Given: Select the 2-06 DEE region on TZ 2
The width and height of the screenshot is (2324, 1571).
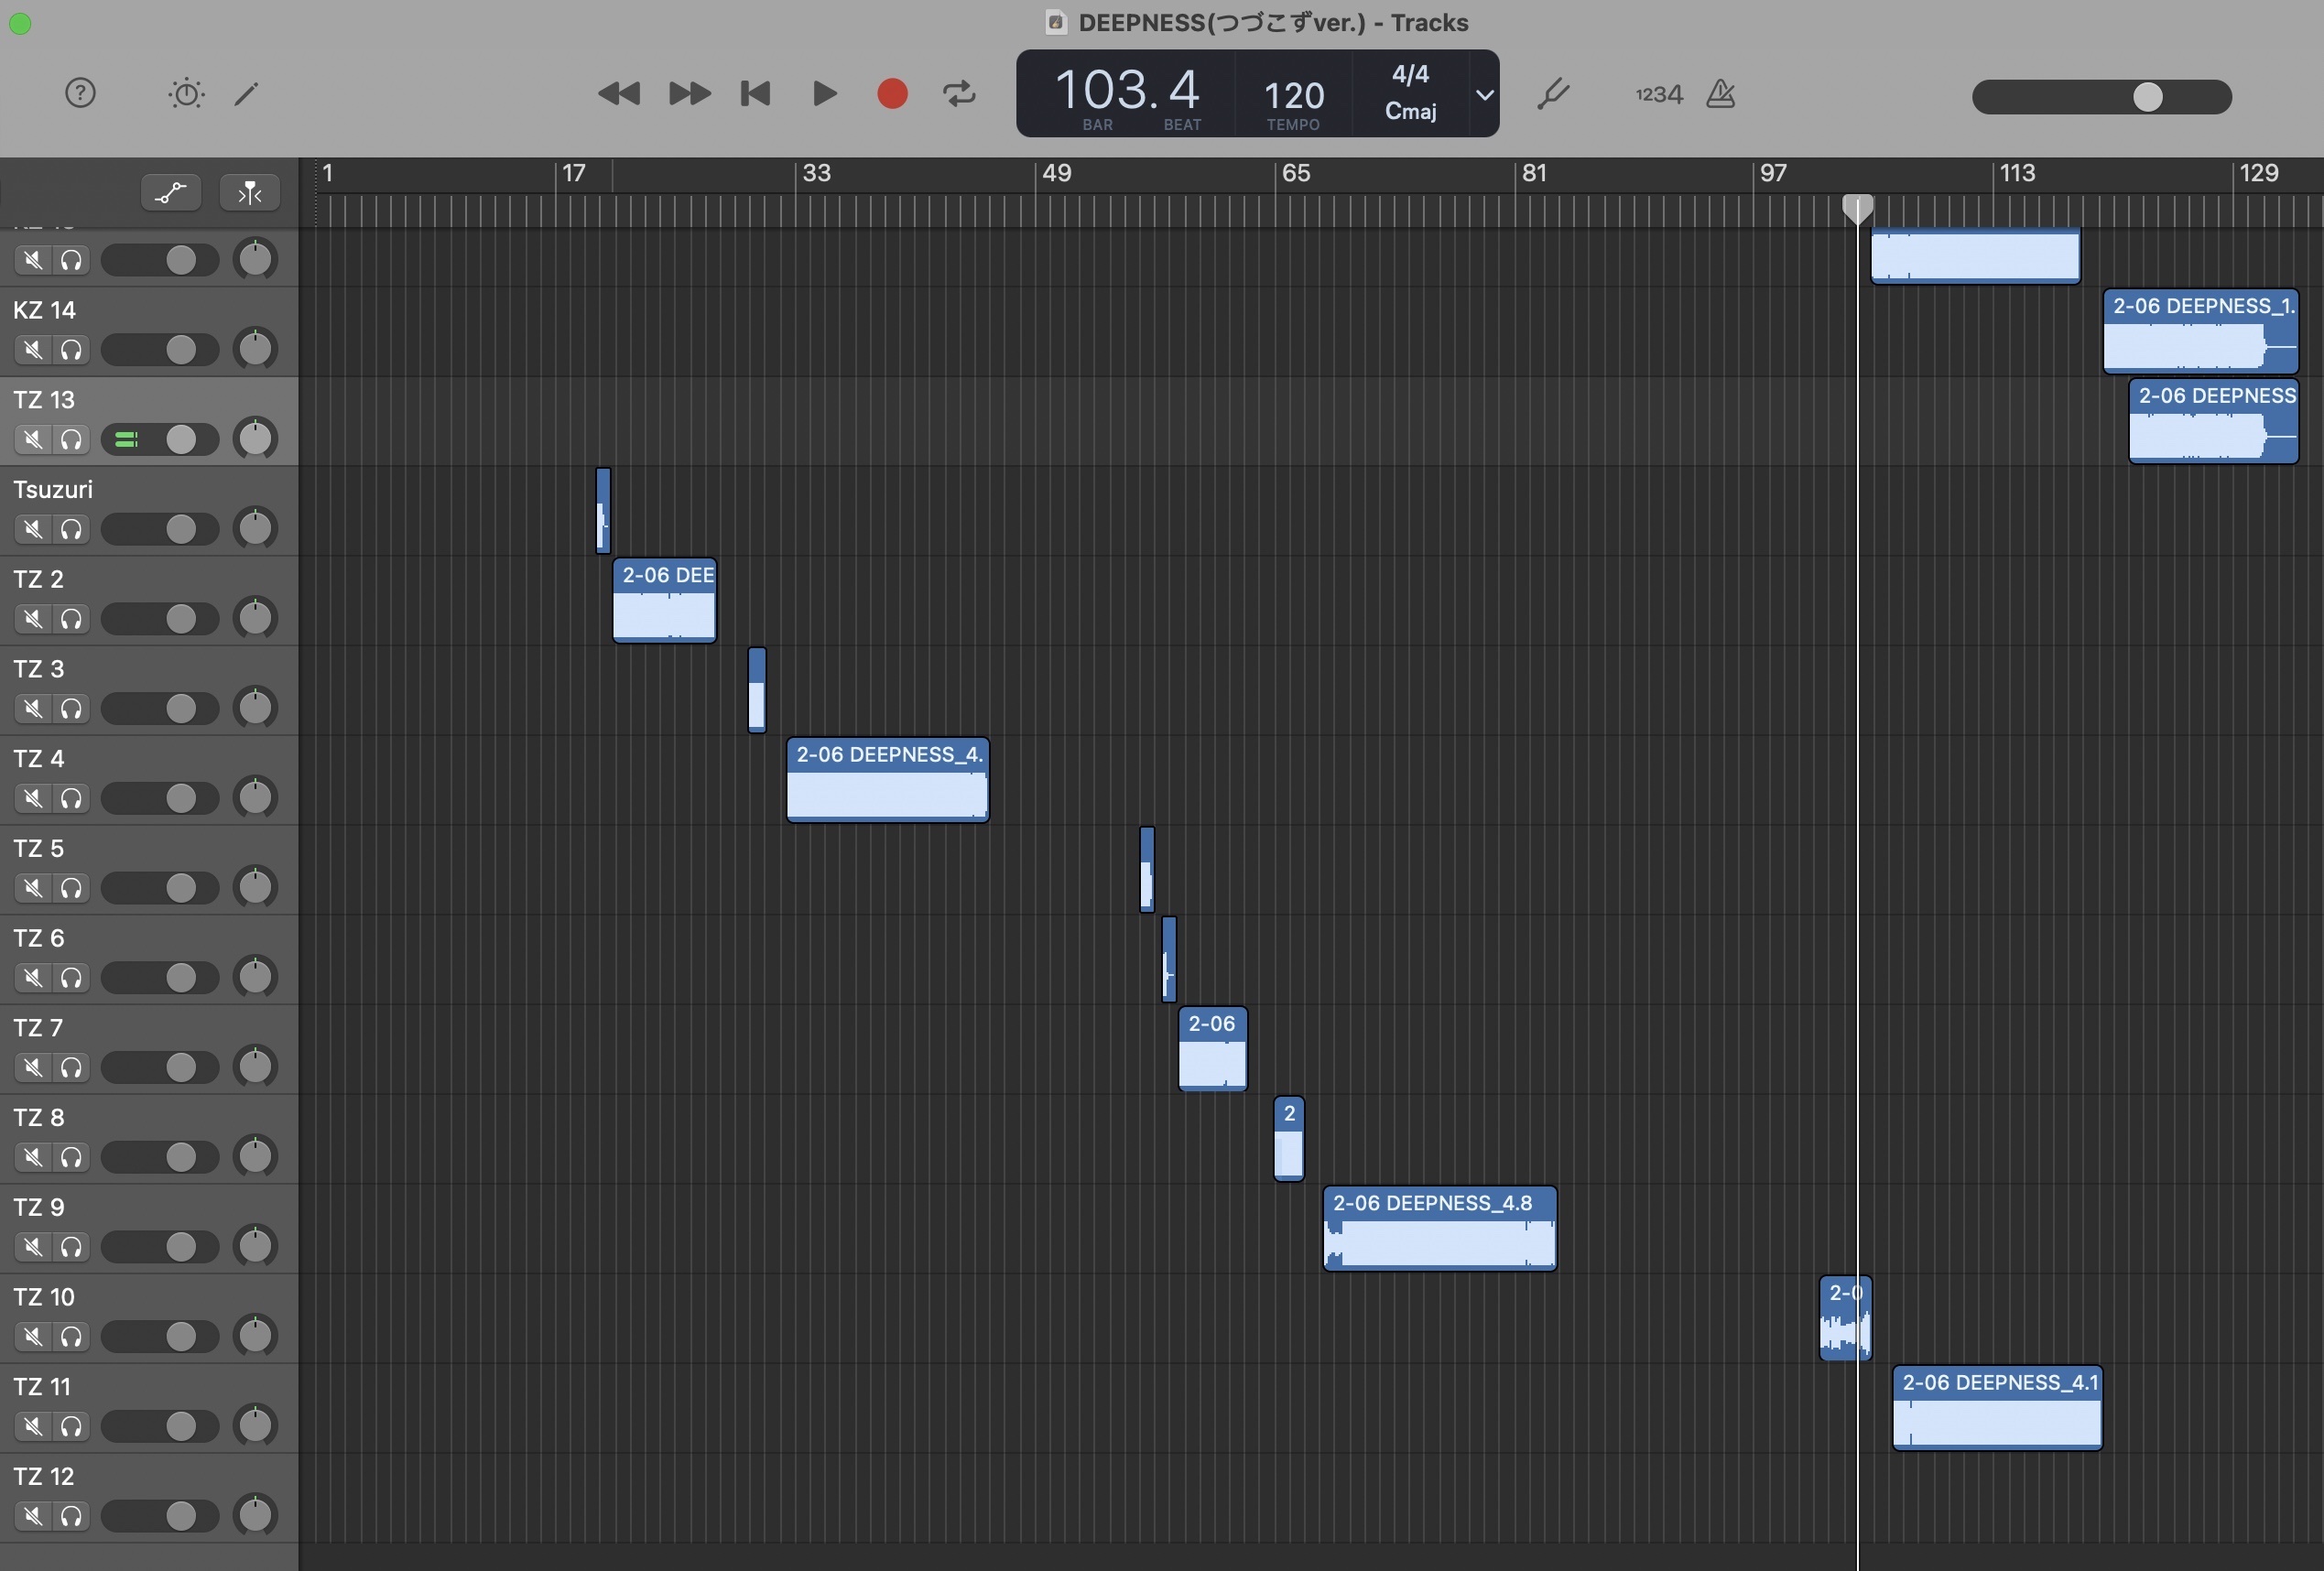Looking at the screenshot, I should [x=665, y=601].
